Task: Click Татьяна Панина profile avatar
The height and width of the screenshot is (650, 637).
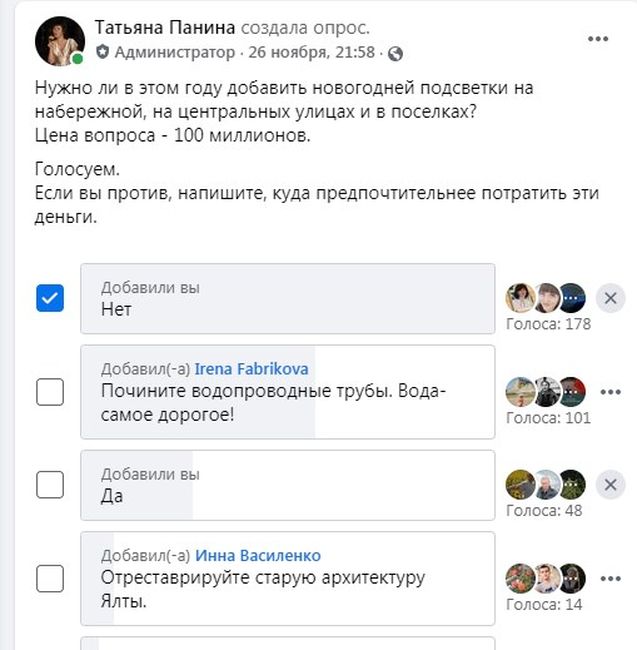Action: pyautogui.click(x=60, y=41)
